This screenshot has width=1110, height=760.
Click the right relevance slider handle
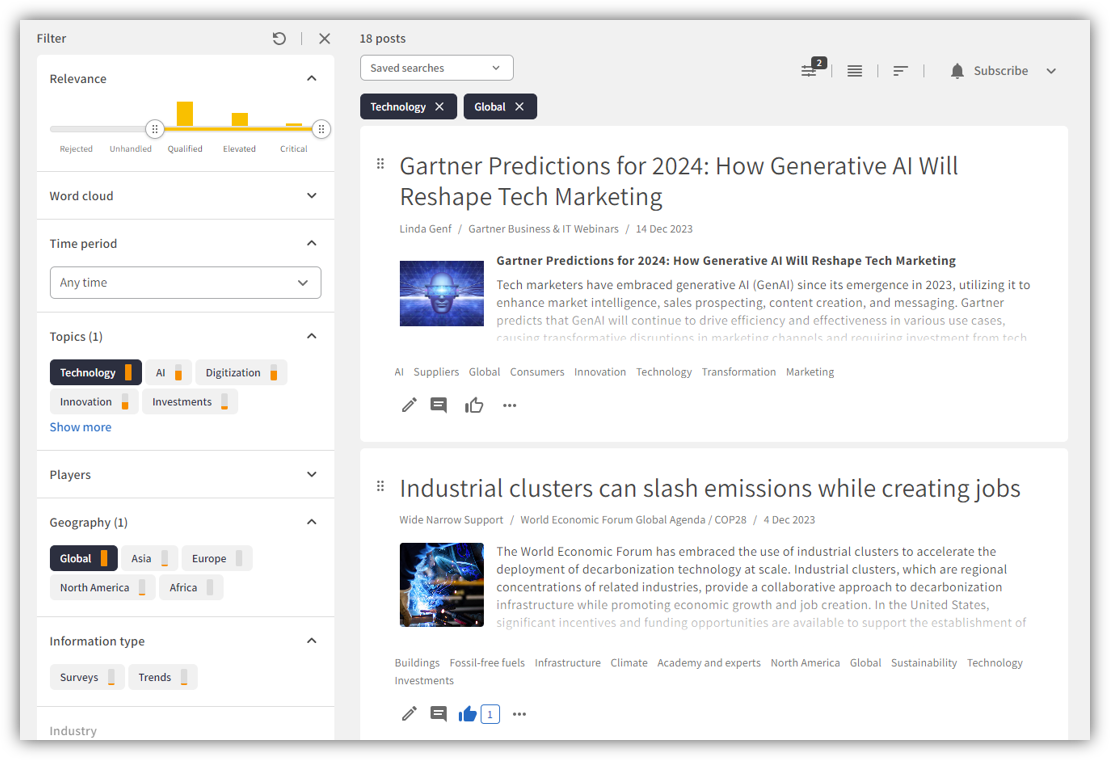pyautogui.click(x=321, y=129)
